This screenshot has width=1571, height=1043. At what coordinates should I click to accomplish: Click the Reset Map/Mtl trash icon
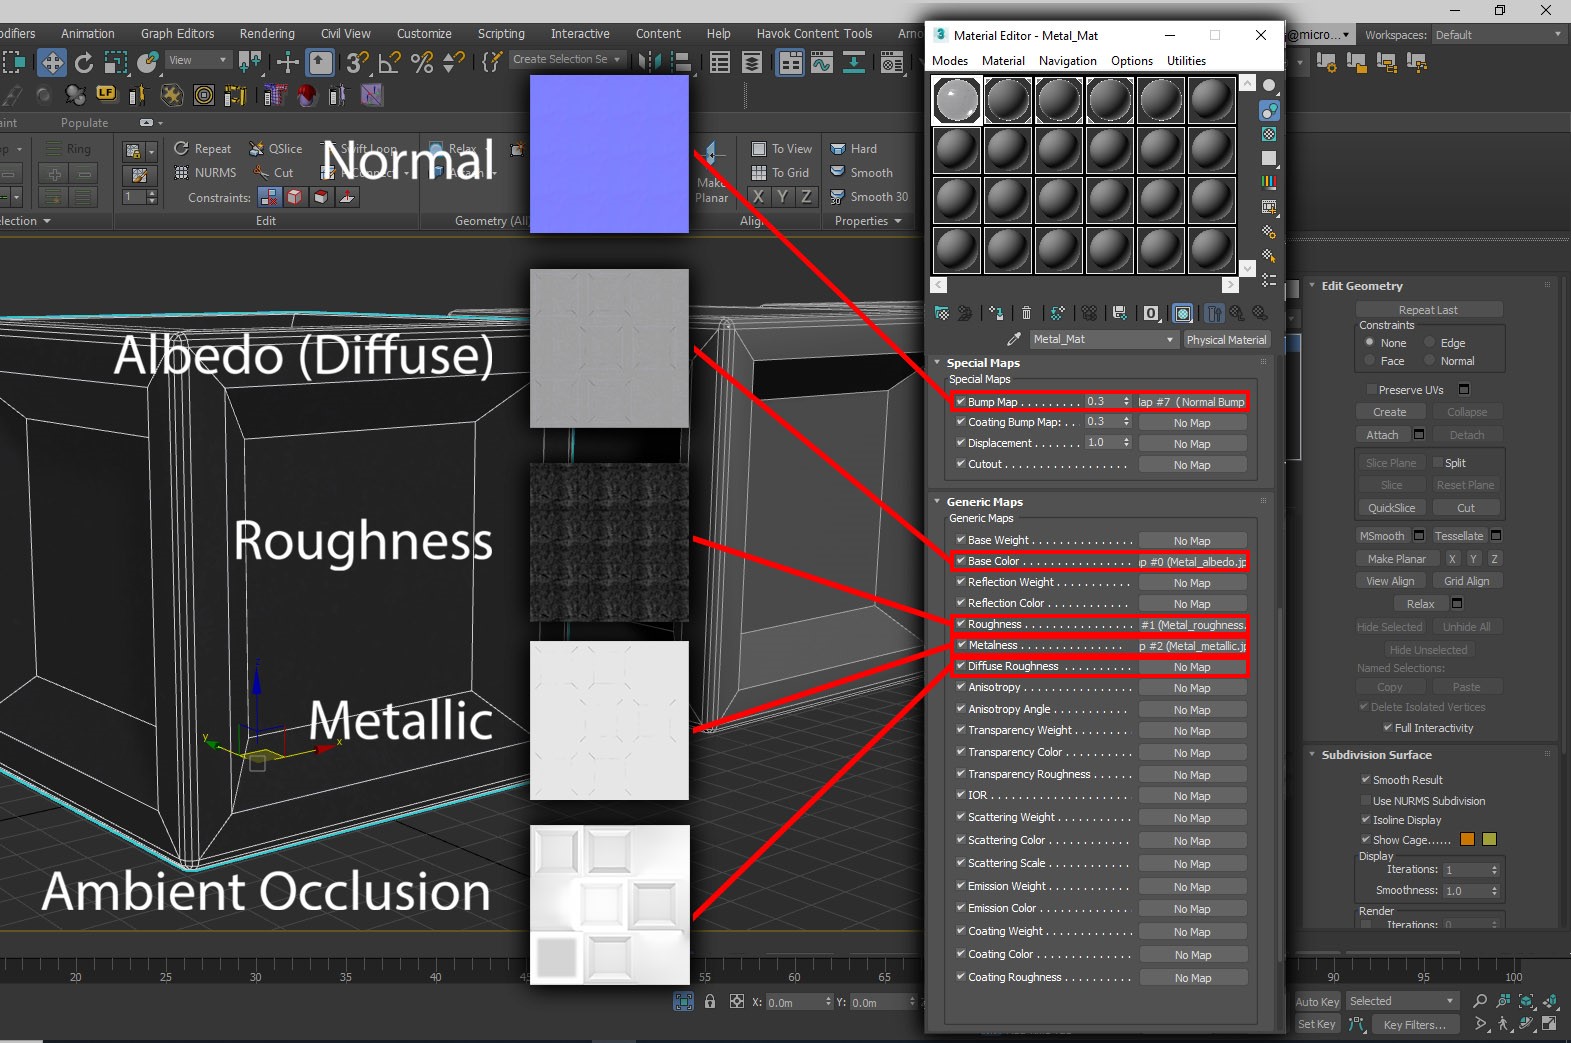tap(1026, 313)
